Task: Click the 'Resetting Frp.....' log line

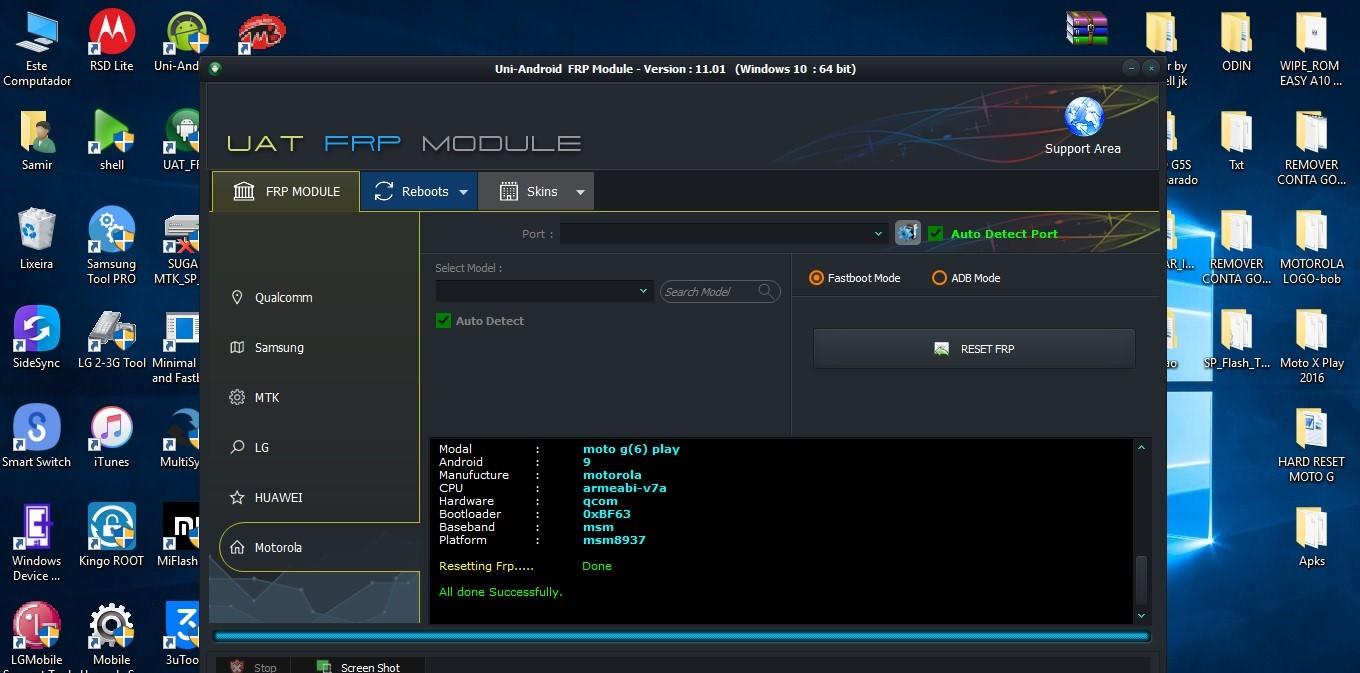Action: point(486,566)
